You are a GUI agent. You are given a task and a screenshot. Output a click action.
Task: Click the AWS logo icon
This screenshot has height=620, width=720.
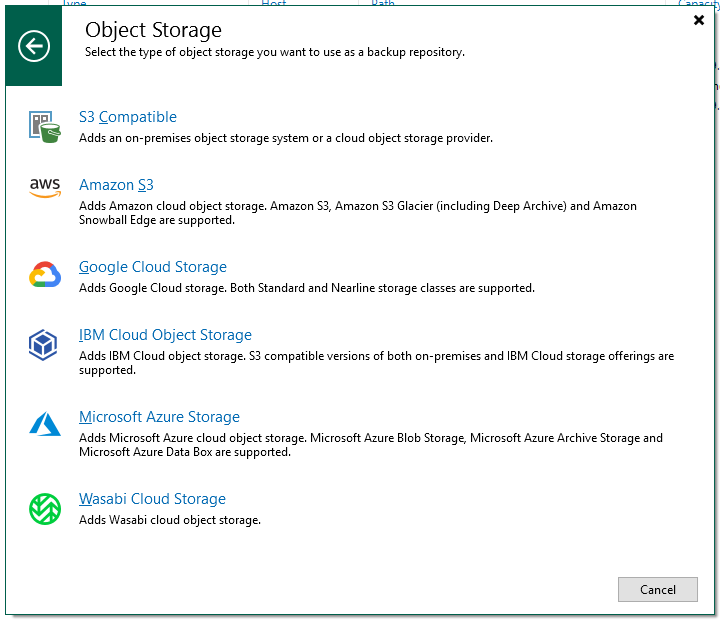coord(45,188)
